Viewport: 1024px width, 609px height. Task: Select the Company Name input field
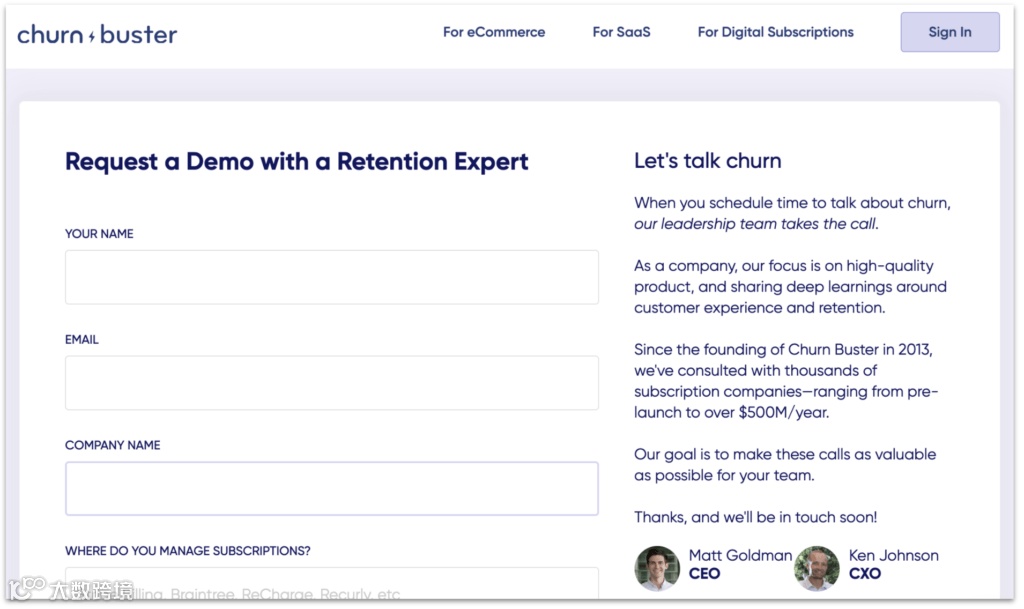pos(331,489)
